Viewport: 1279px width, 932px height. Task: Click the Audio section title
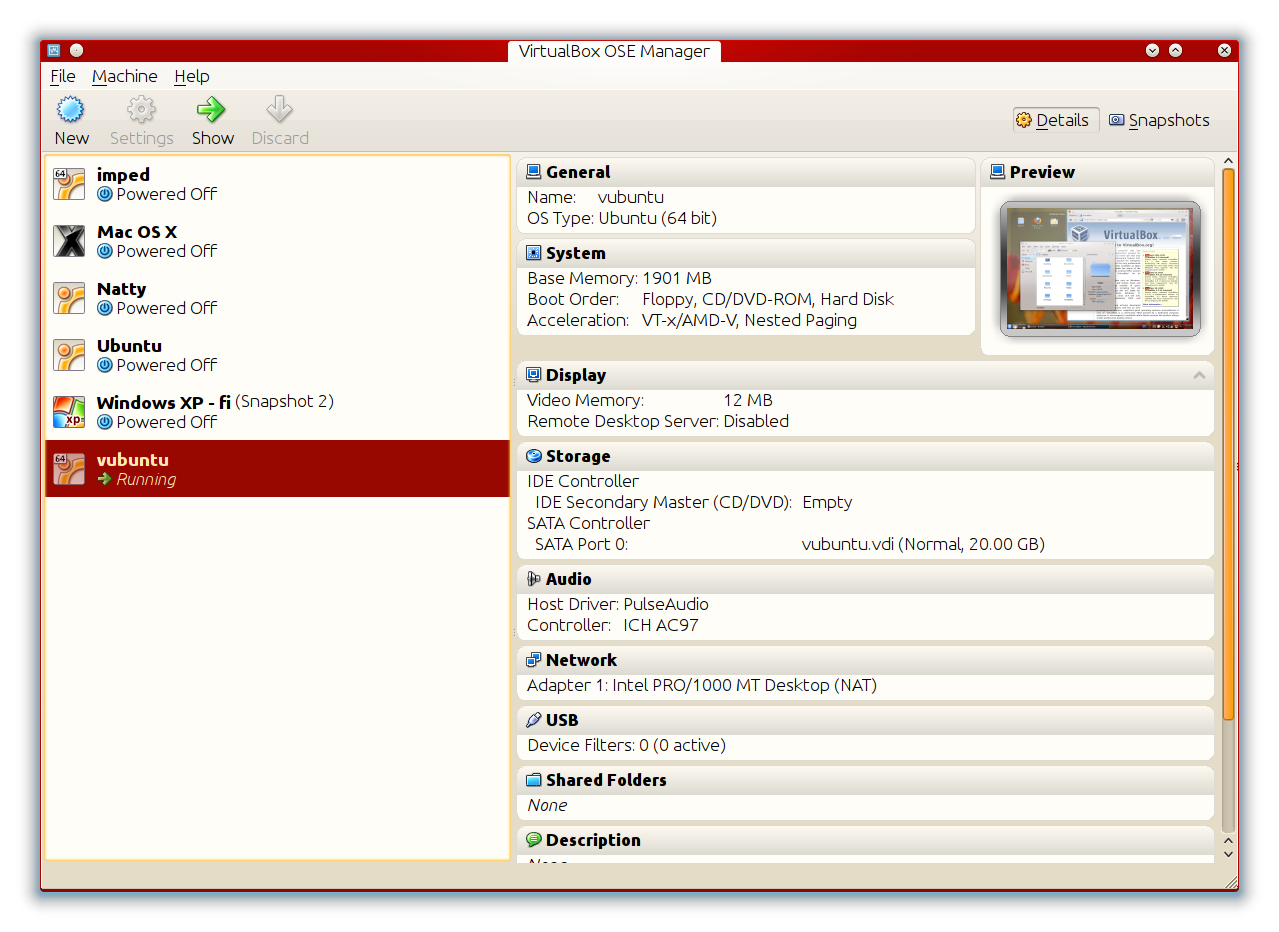coord(569,579)
